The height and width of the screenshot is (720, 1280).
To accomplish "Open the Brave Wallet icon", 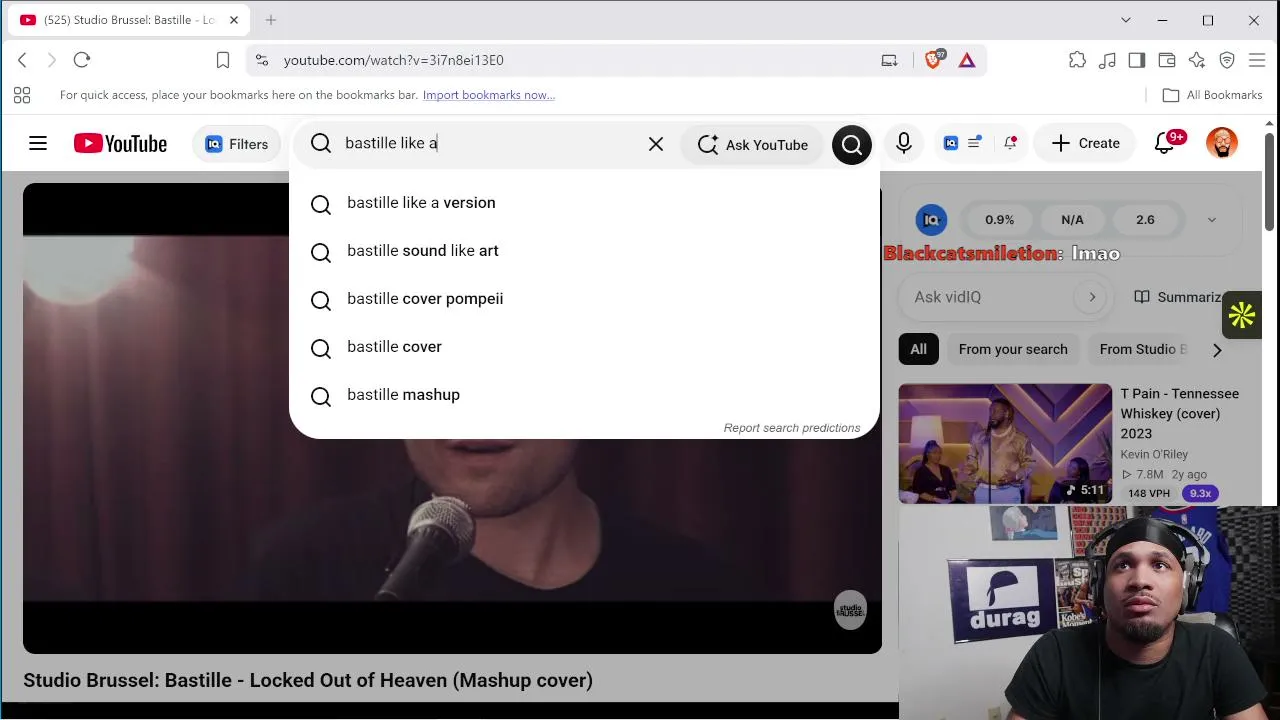I will pyautogui.click(x=1167, y=60).
